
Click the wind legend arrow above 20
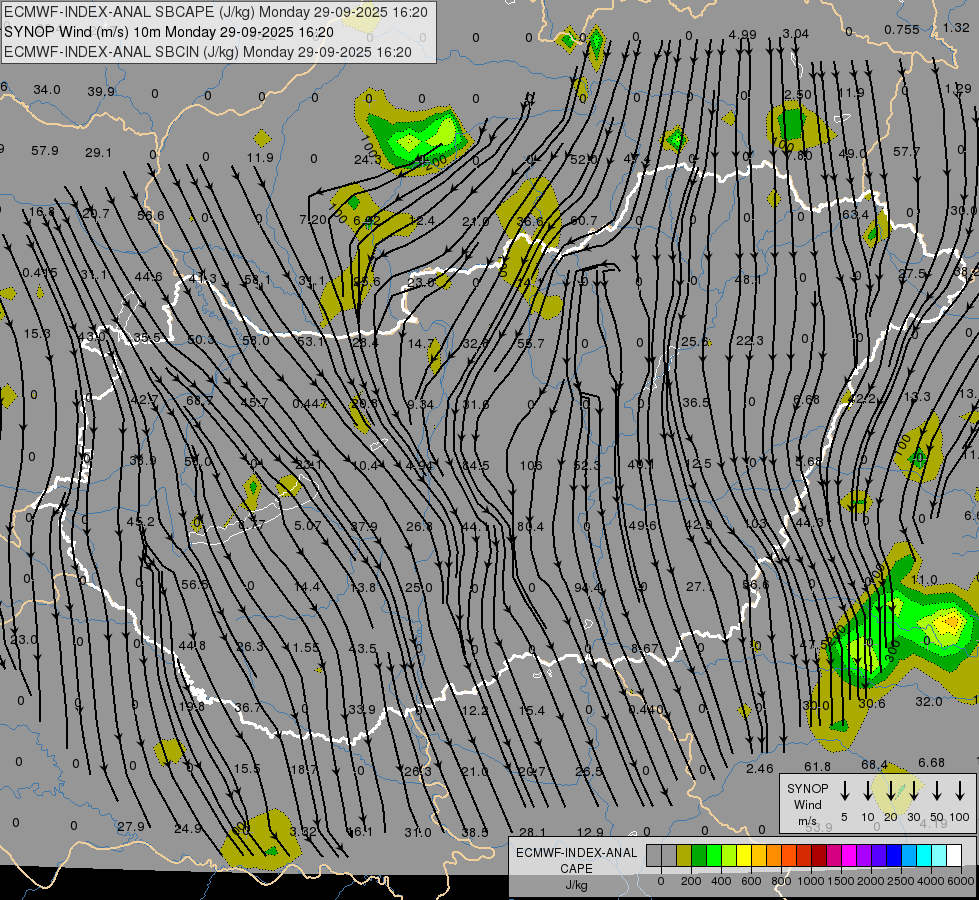[890, 791]
